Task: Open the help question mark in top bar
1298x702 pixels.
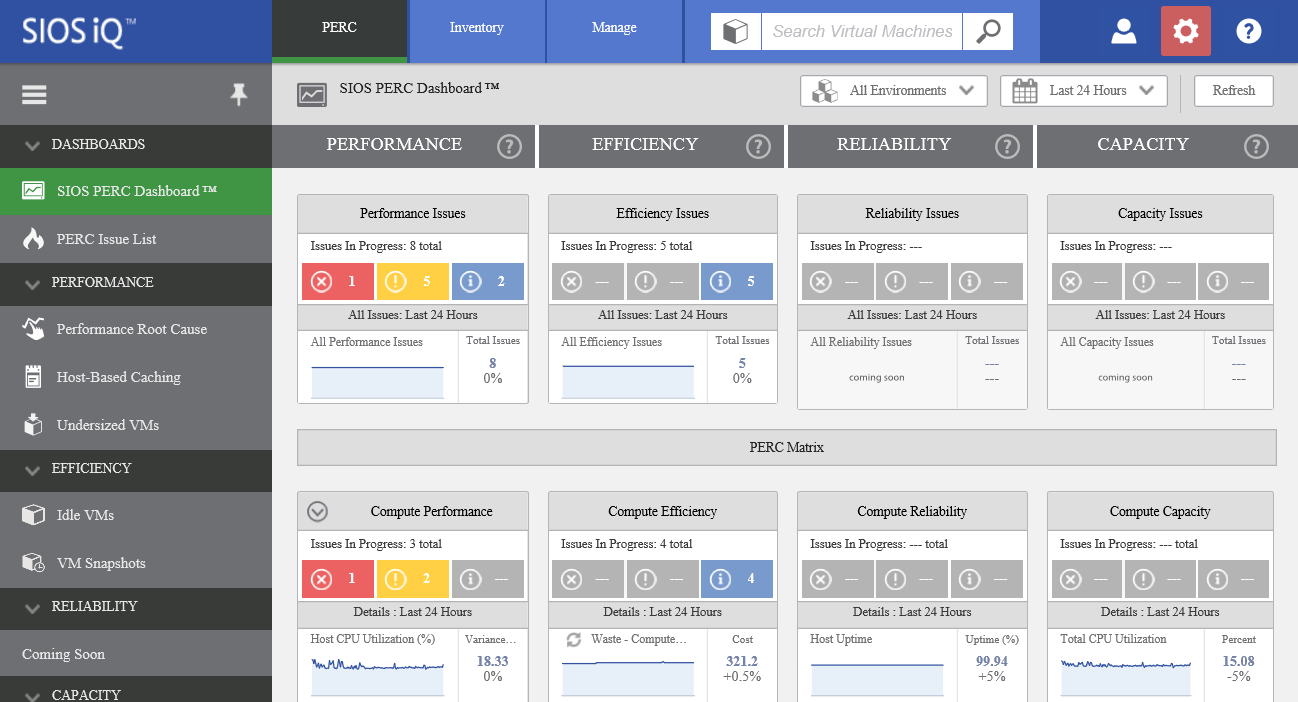Action: click(1249, 31)
